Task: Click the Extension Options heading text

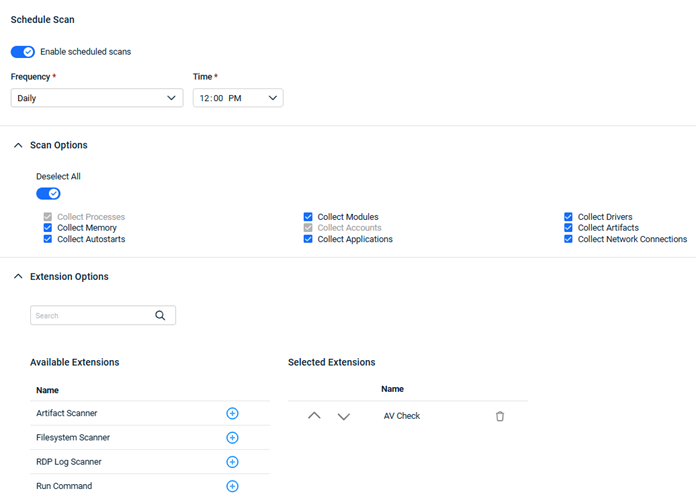Action: (x=69, y=276)
